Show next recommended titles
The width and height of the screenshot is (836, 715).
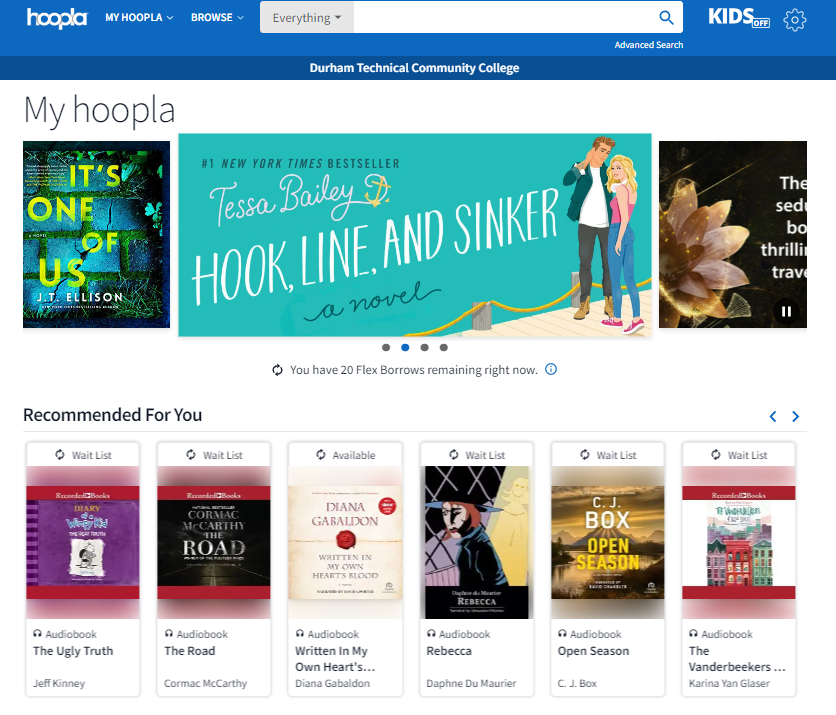pyautogui.click(x=795, y=416)
